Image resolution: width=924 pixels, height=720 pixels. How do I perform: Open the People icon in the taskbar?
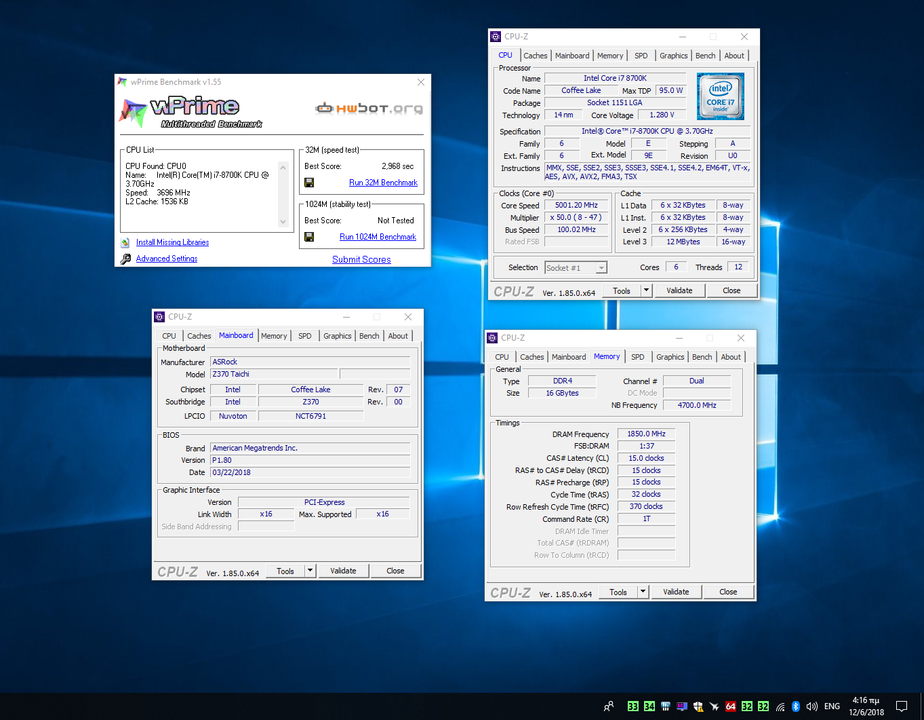pos(609,706)
